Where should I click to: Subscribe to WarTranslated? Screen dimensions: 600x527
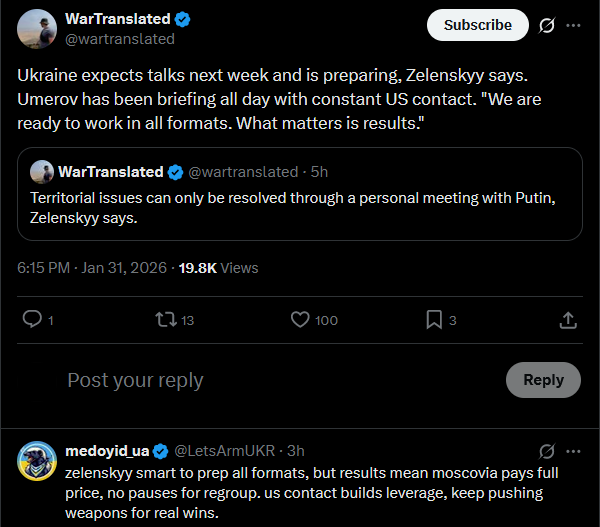point(478,25)
